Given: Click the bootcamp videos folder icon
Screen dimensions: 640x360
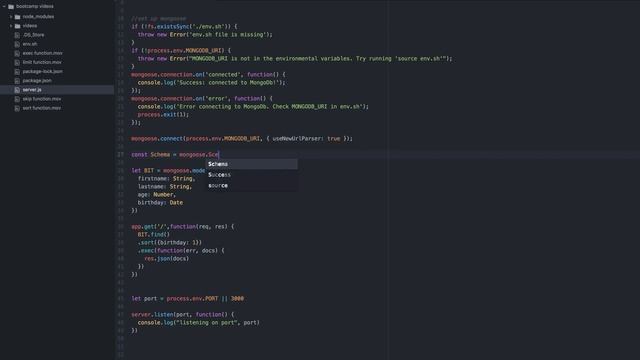Looking at the screenshot, I should pyautogui.click(x=11, y=7).
